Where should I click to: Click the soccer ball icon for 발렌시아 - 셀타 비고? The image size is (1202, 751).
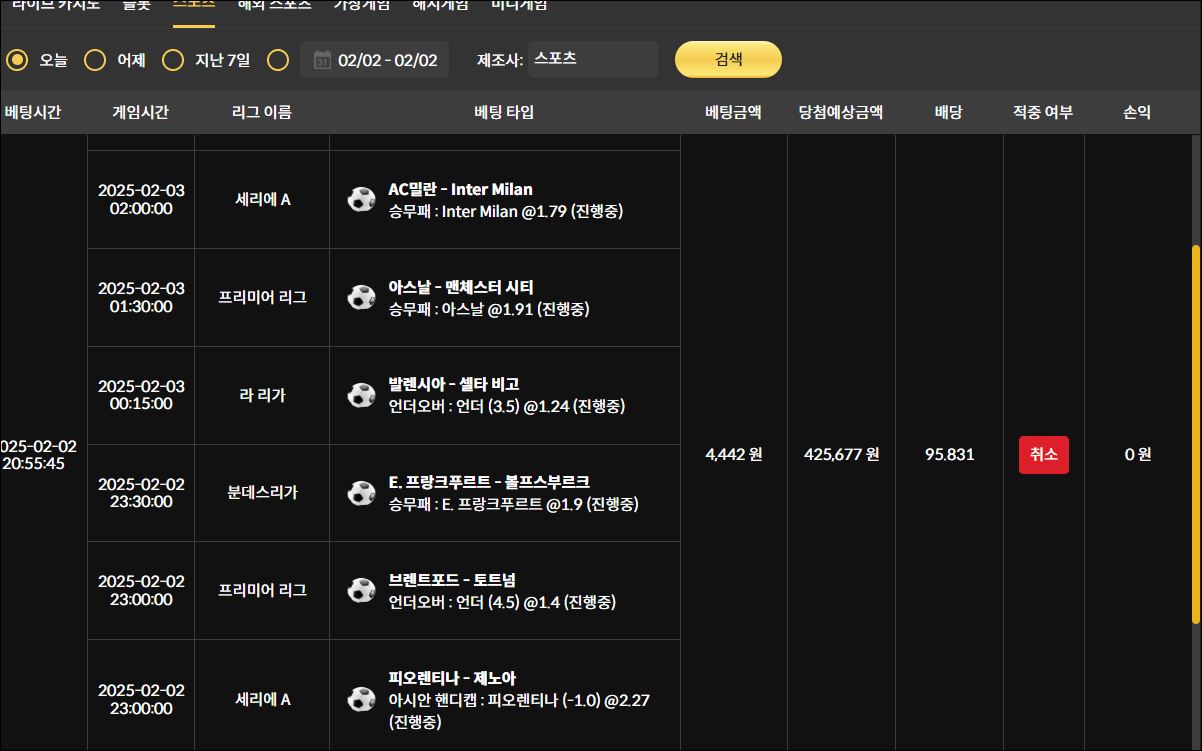pyautogui.click(x=361, y=395)
